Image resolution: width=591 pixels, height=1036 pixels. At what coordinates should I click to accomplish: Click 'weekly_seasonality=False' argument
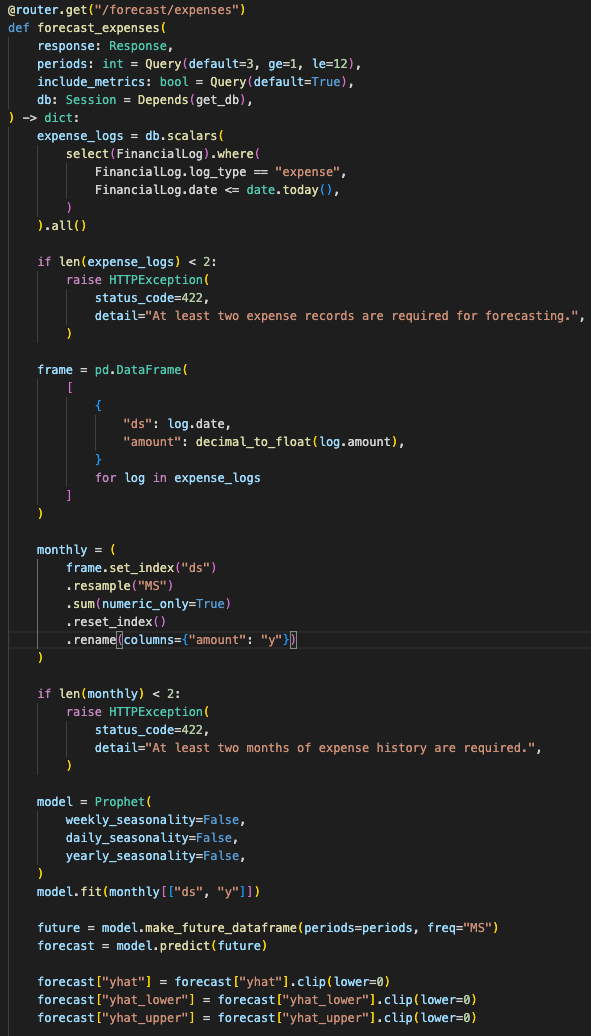tap(152, 819)
